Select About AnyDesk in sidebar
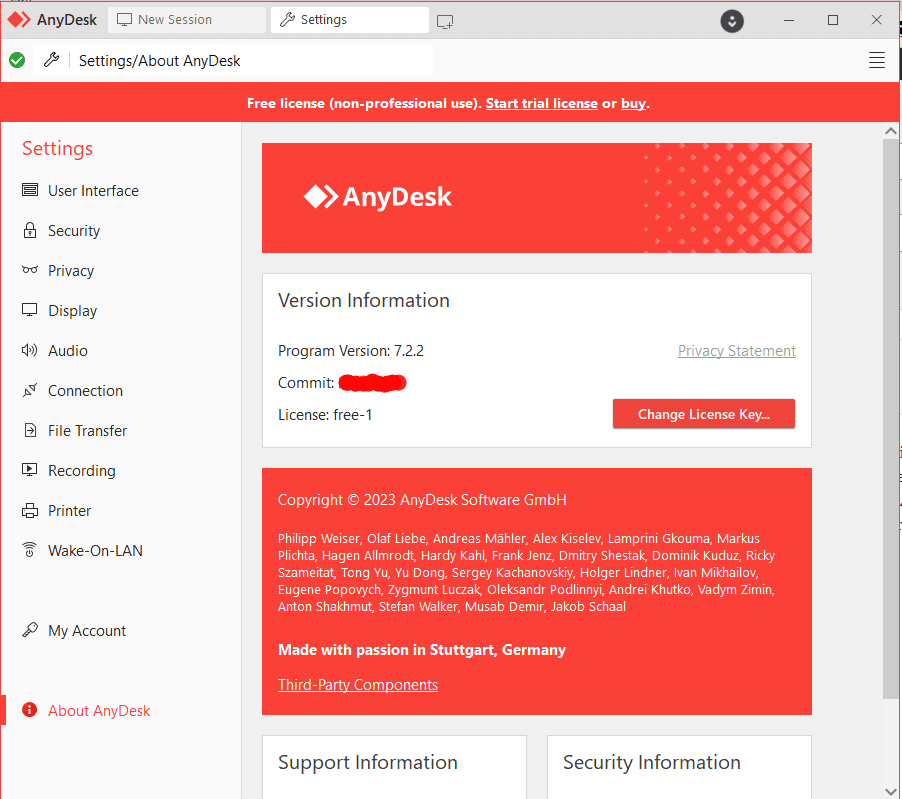The height and width of the screenshot is (799, 902). [99, 710]
